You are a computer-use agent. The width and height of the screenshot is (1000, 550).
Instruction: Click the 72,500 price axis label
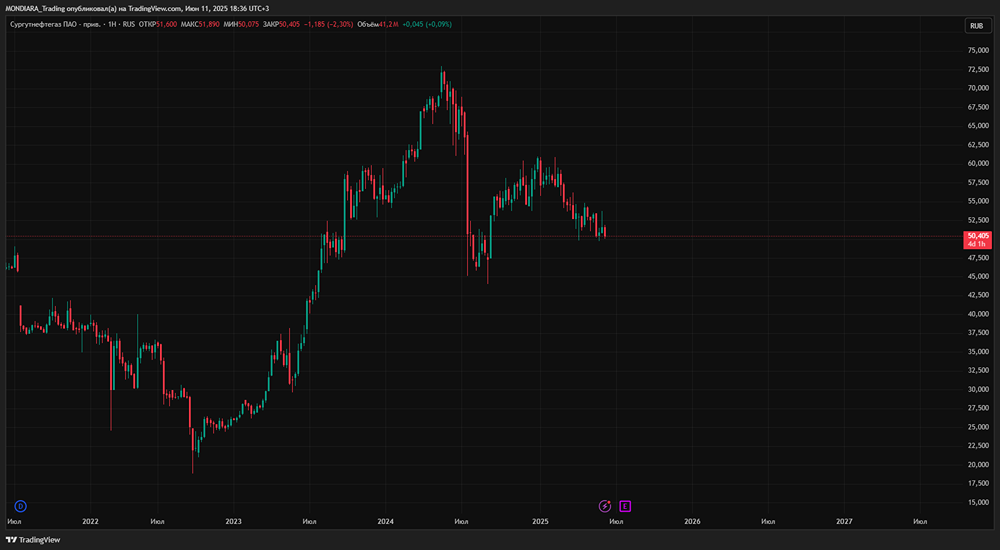click(x=978, y=69)
